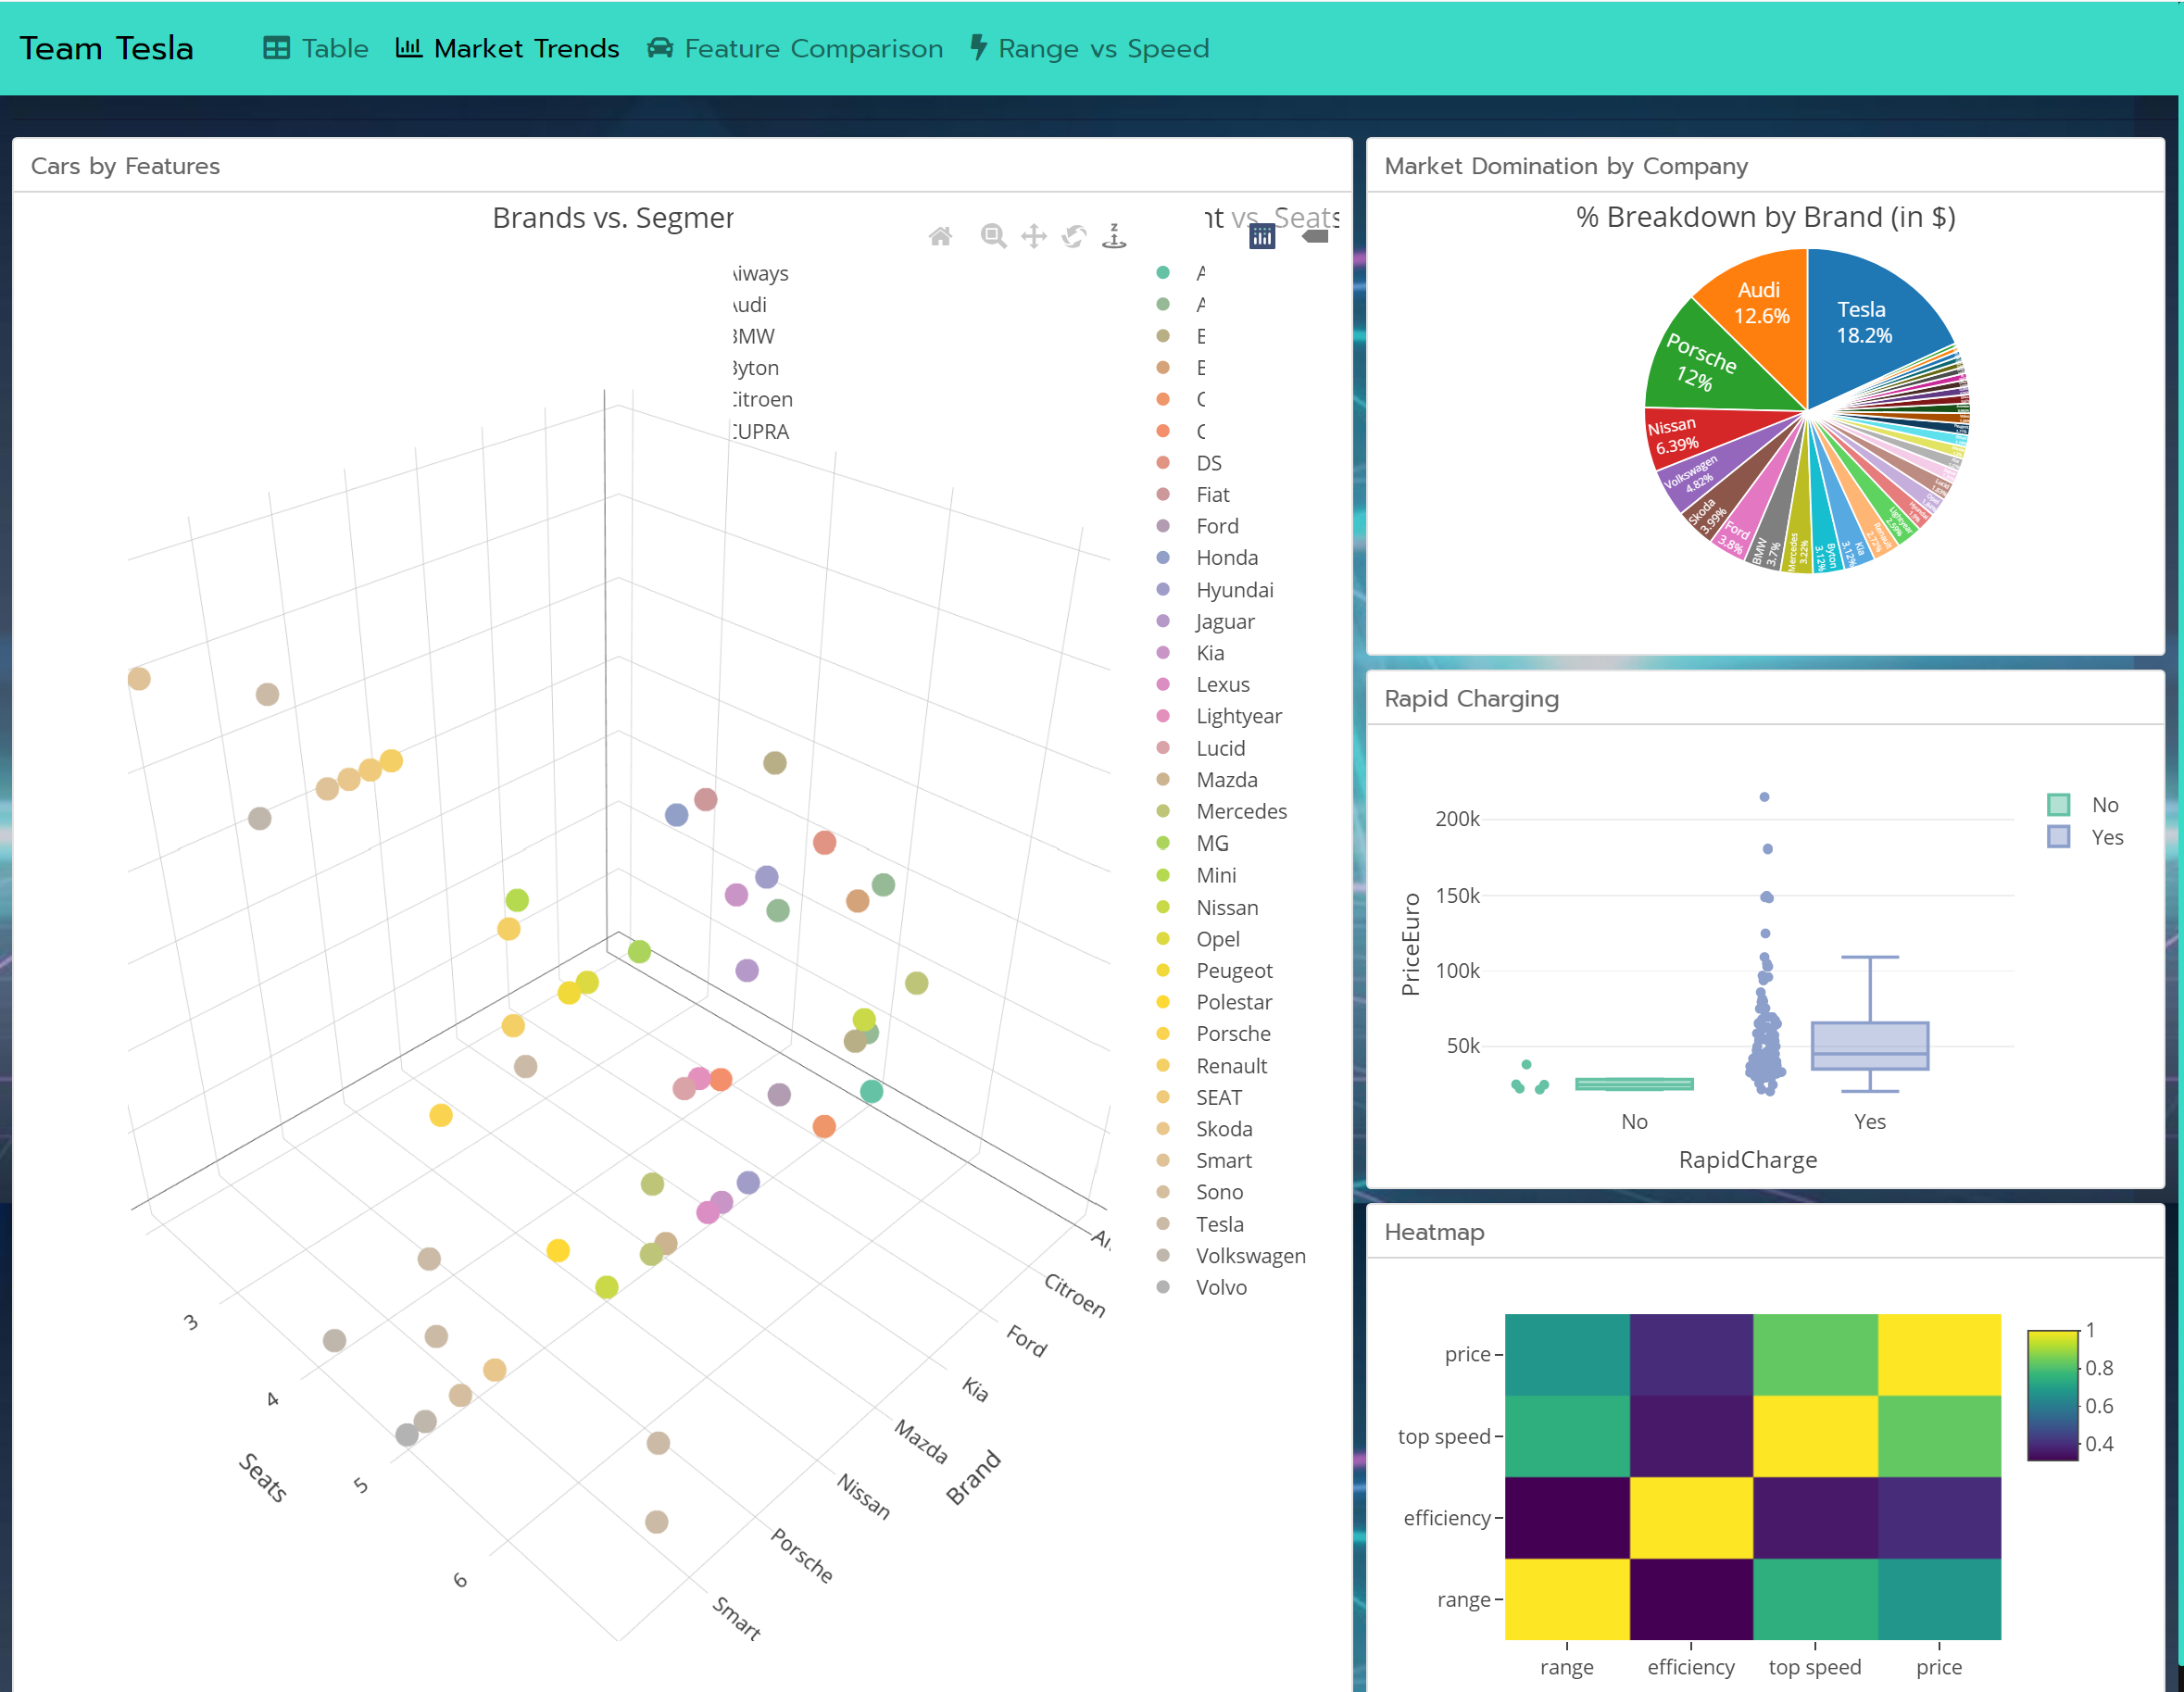Screen dimensions: 2184x1692
Task: Click the Reset camera home icon
Action: pos(940,237)
